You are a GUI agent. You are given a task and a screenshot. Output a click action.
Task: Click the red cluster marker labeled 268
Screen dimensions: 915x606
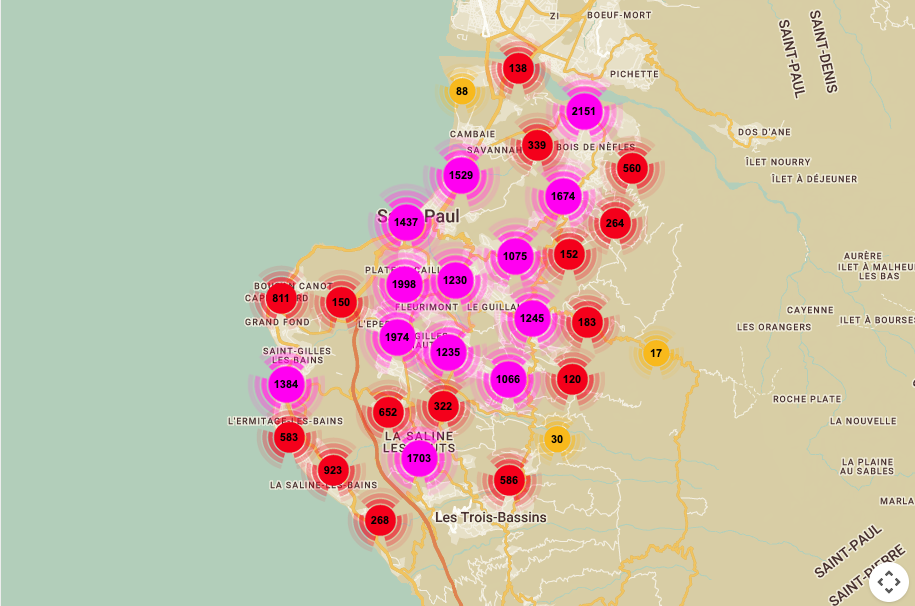tap(379, 520)
